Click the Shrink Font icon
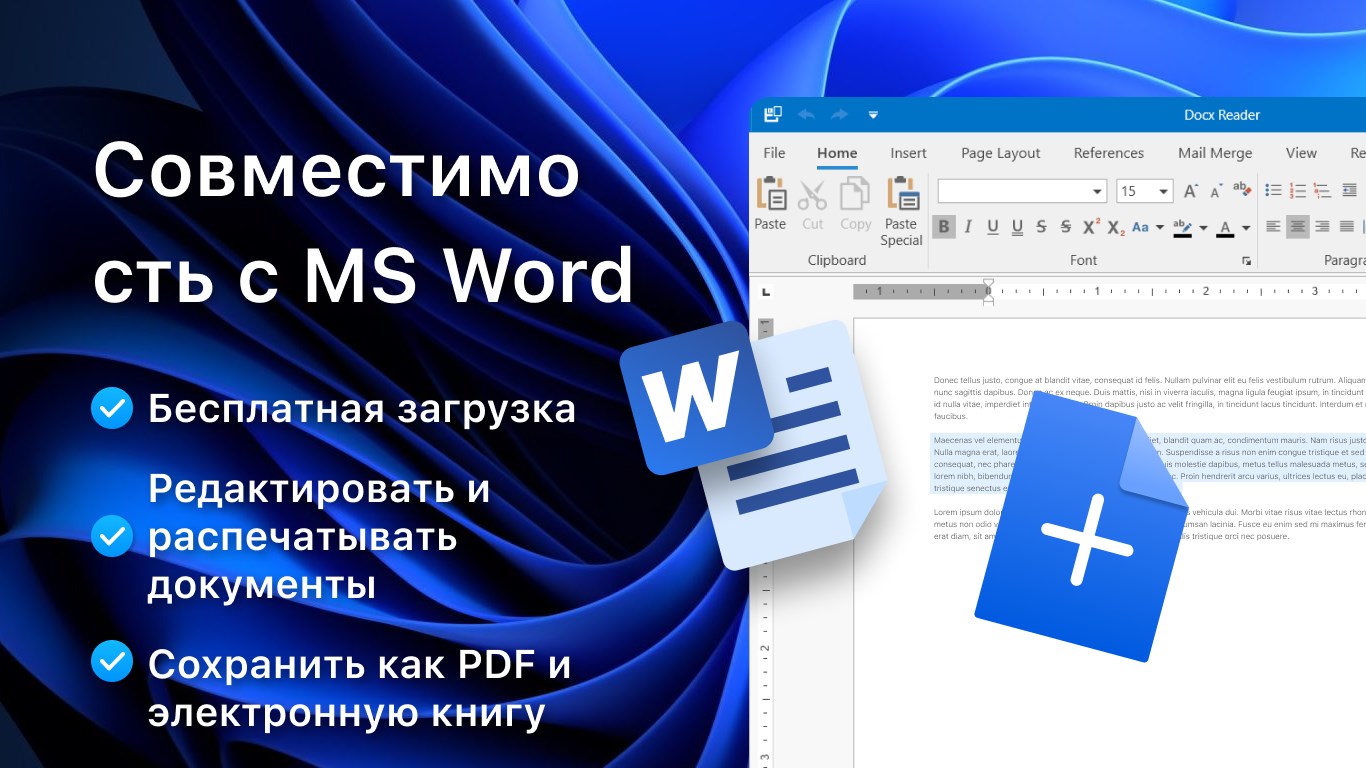The height and width of the screenshot is (768, 1366). (x=1216, y=191)
